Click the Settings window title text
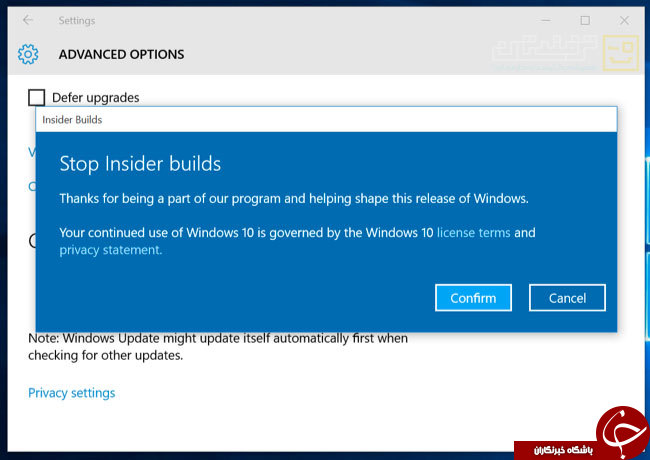The image size is (650, 460). (77, 21)
